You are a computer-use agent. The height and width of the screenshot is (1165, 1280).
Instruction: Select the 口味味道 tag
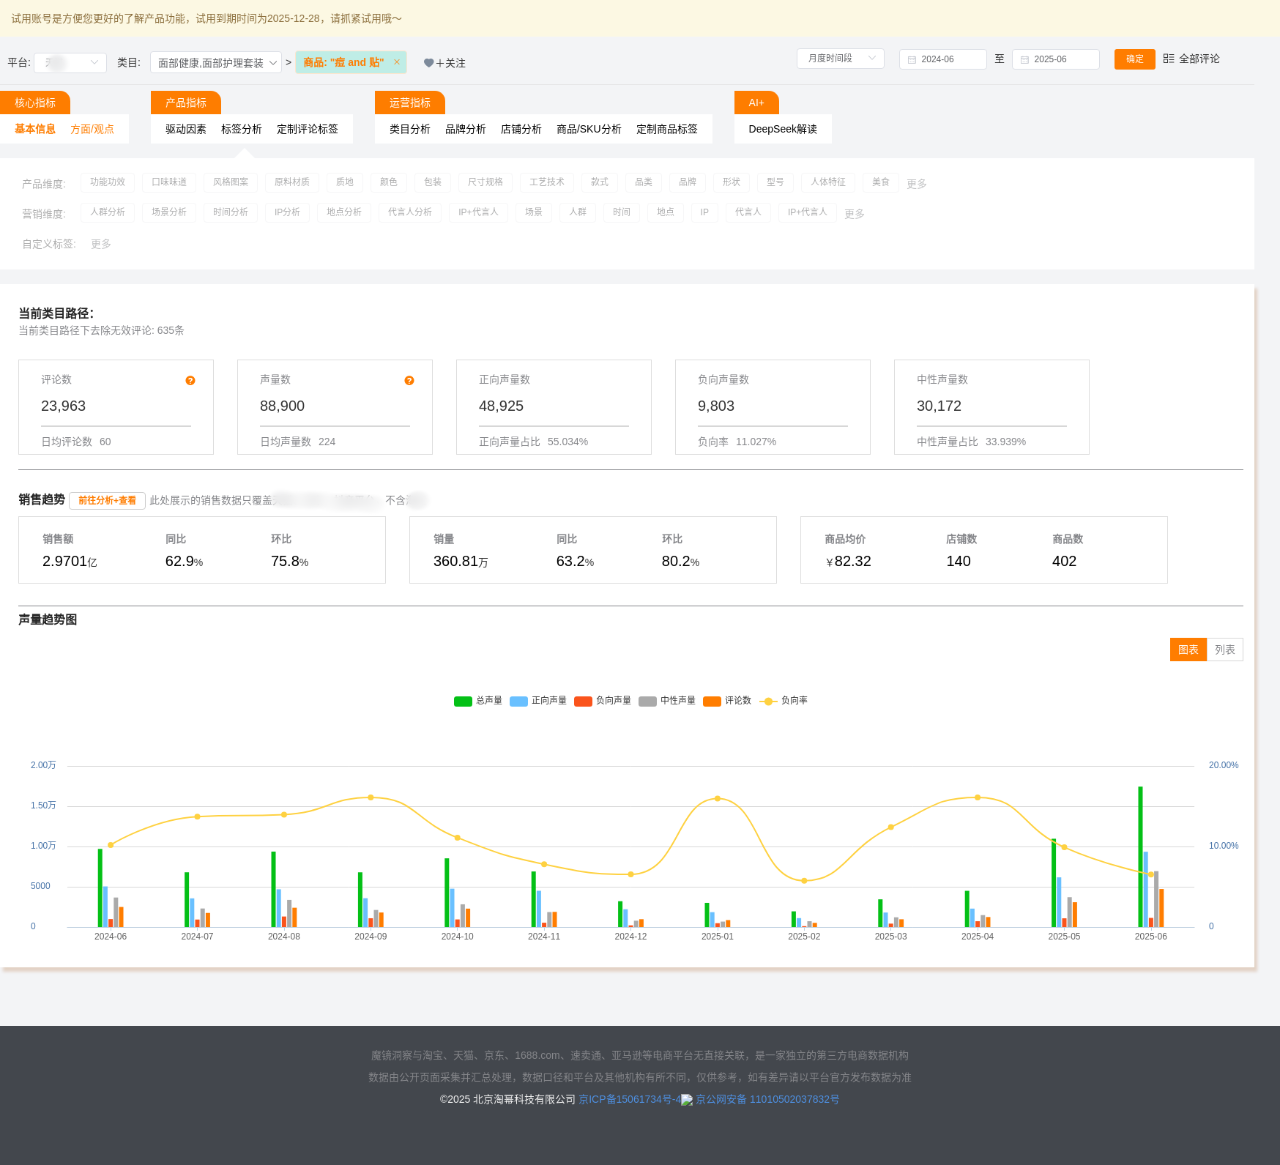click(169, 182)
